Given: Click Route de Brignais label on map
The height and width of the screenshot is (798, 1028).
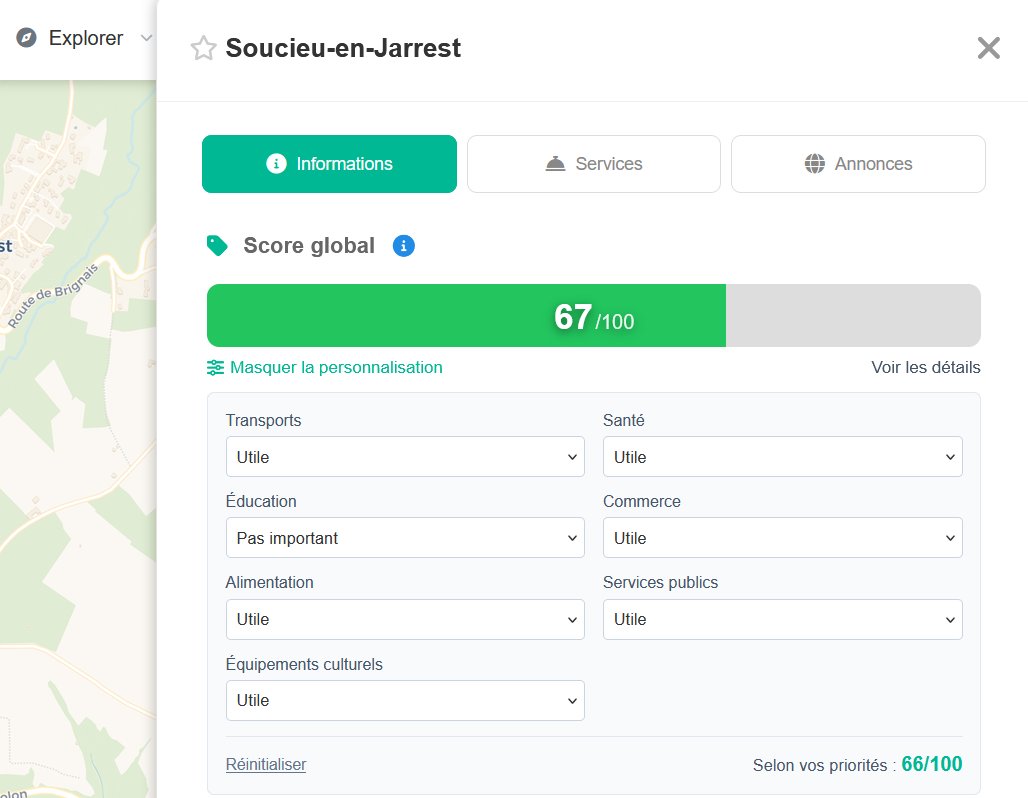Looking at the screenshot, I should coord(52,295).
